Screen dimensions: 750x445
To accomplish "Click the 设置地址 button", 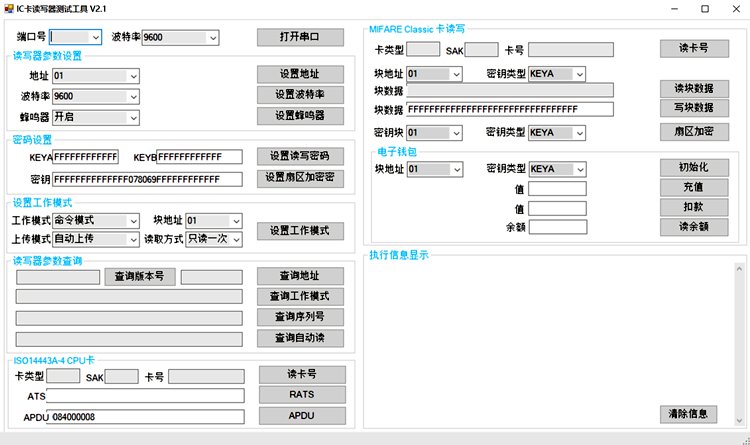I will point(301,74).
